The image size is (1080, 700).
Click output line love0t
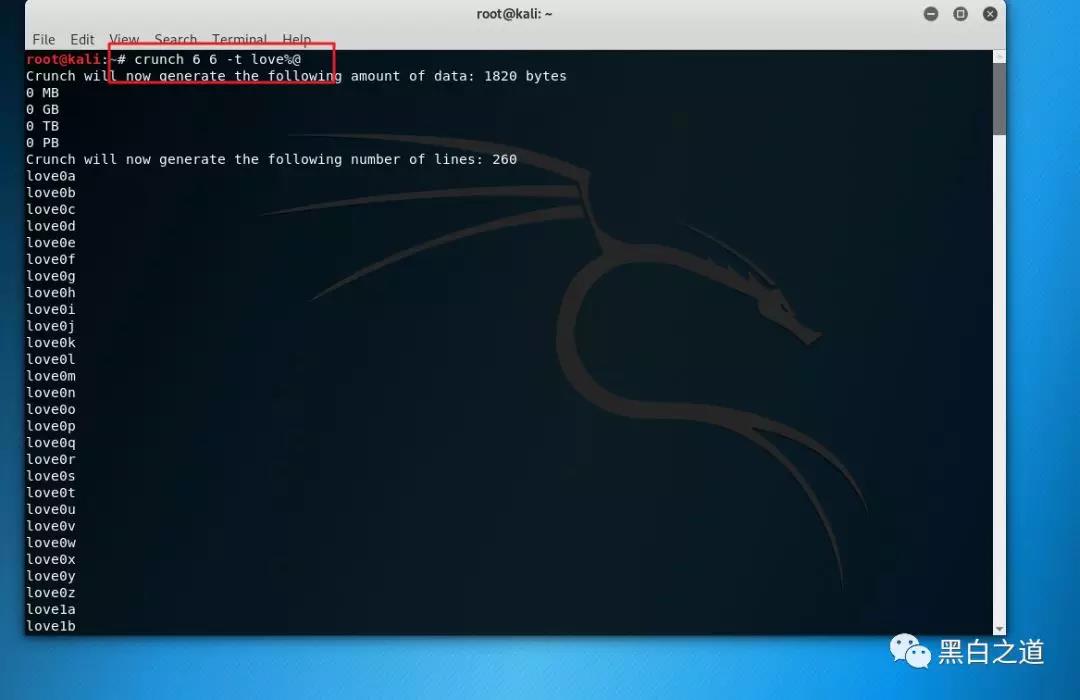[x=51, y=493]
